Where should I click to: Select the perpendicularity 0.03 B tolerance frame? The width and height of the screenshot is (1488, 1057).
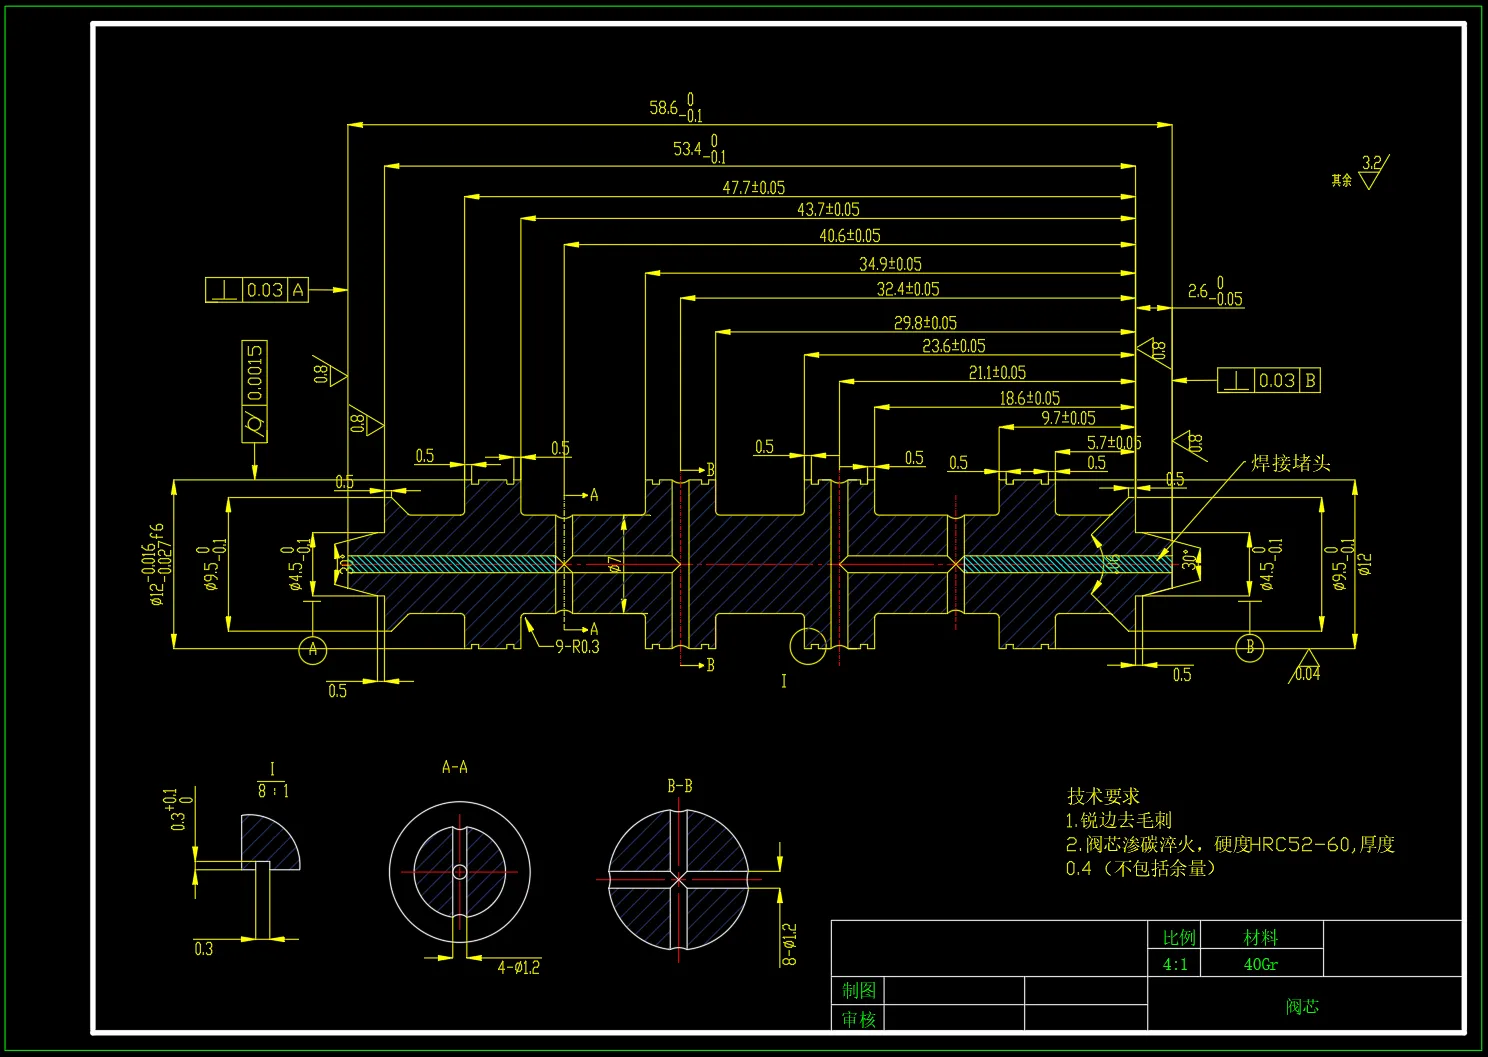pos(1269,380)
